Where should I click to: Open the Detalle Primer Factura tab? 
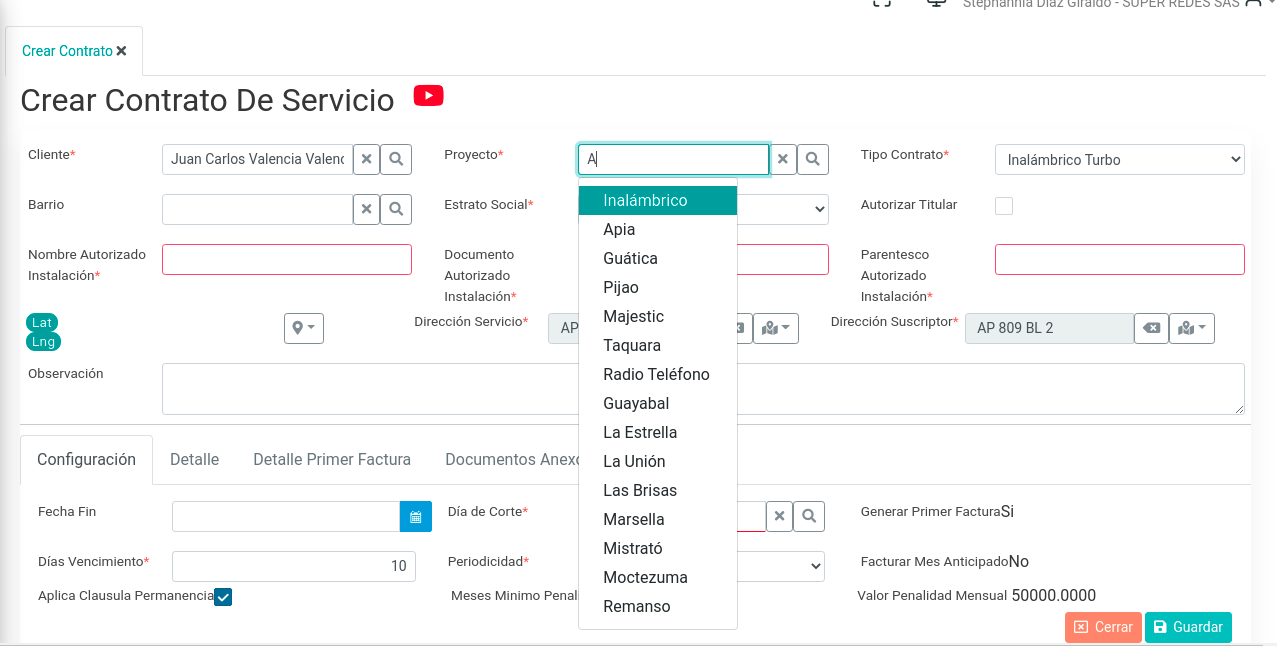click(x=332, y=460)
